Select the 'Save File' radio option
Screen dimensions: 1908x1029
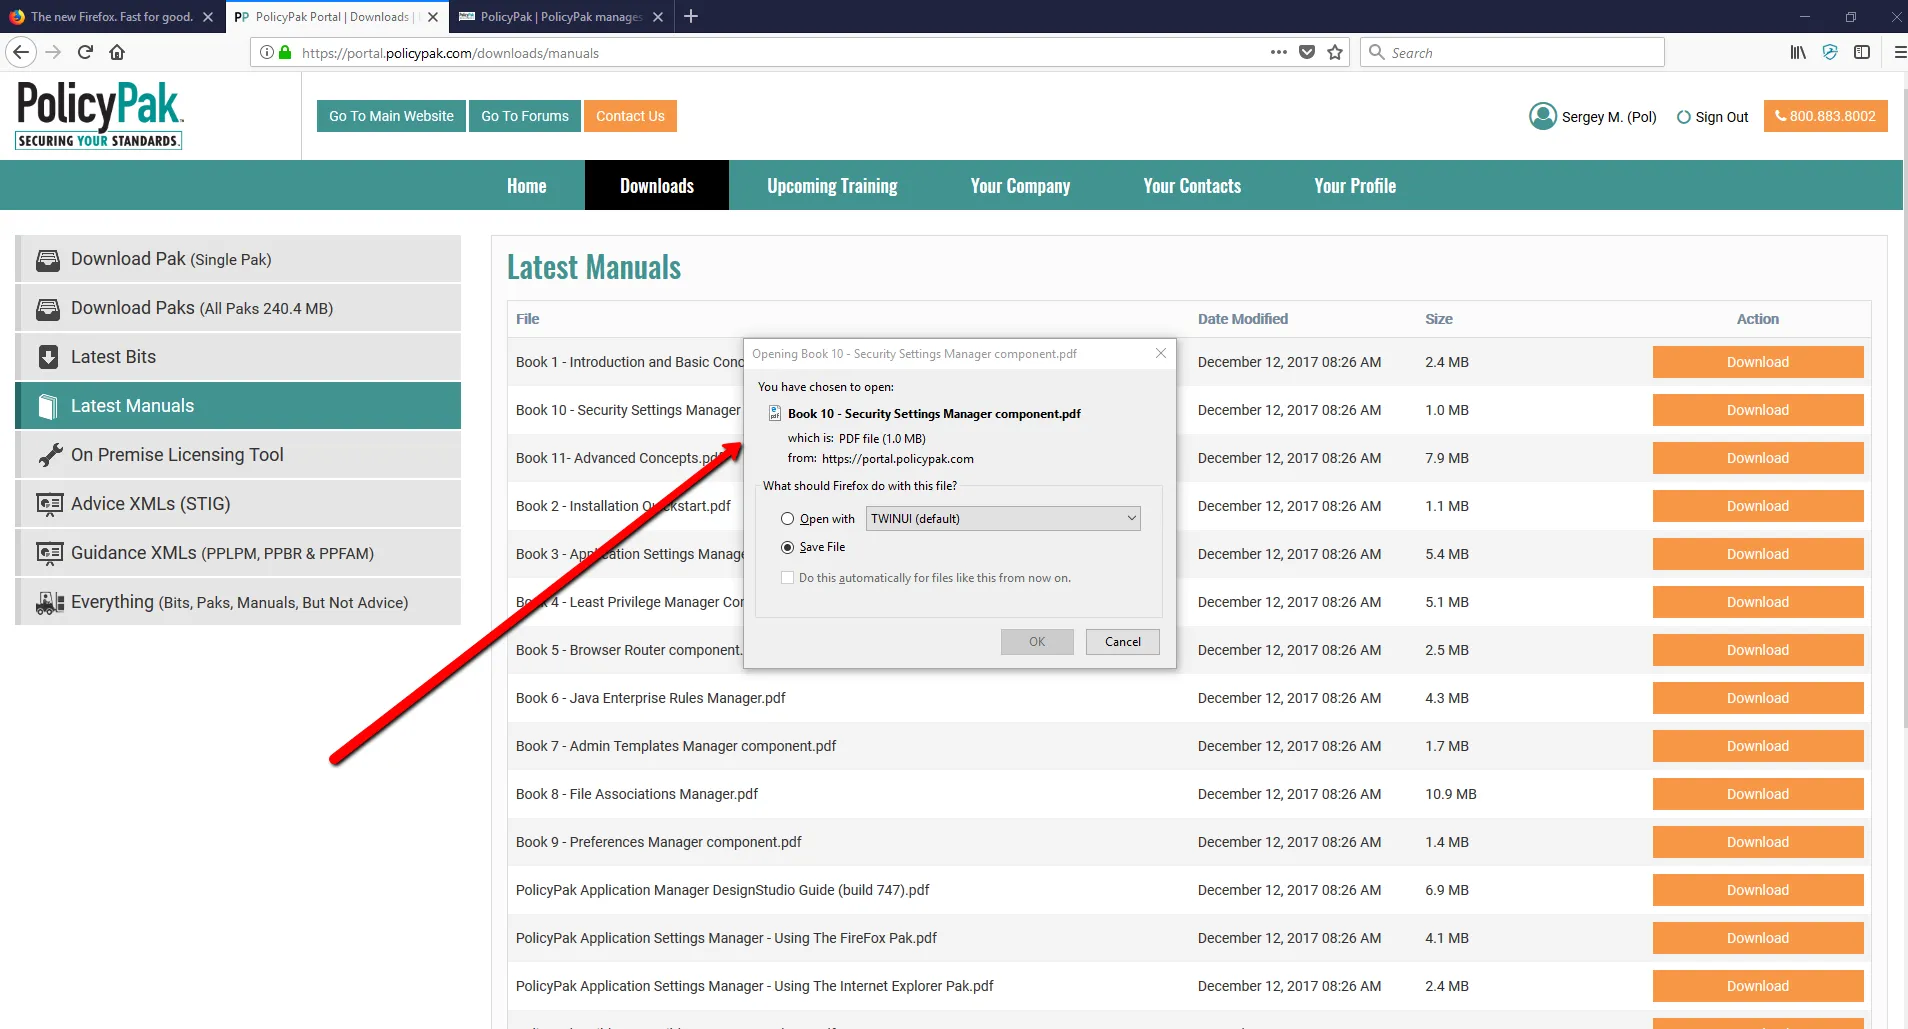788,547
